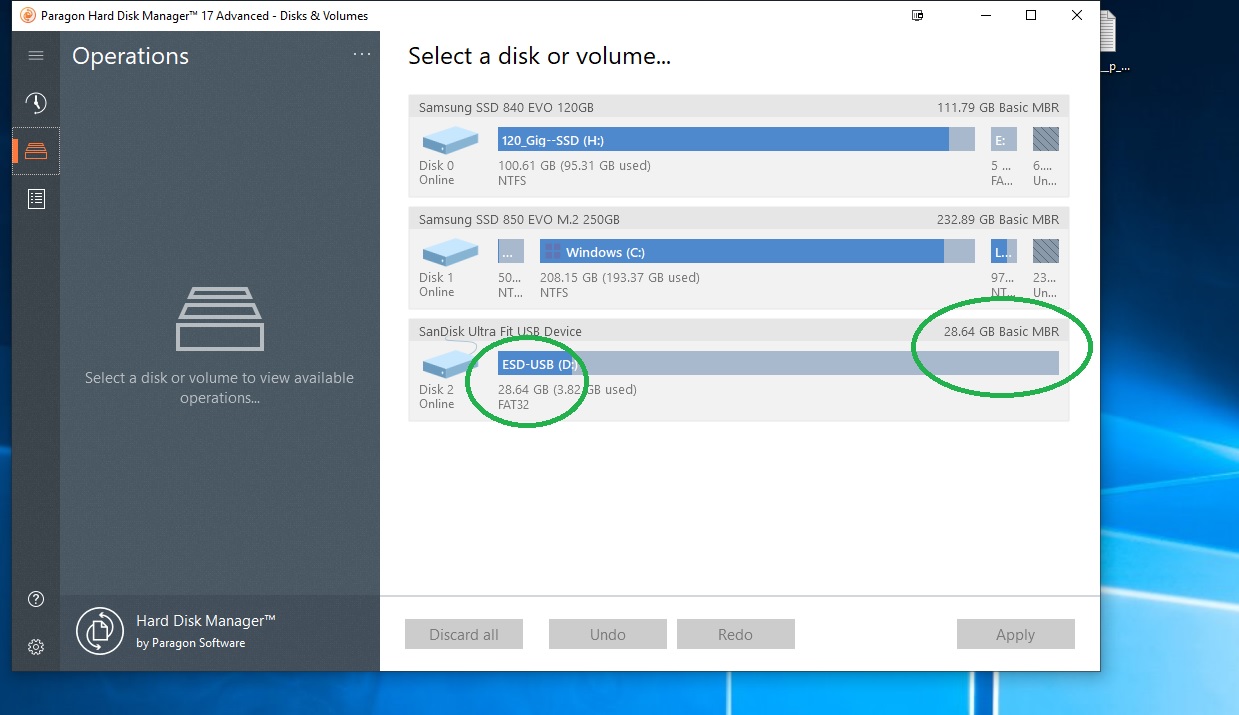Screen dimensions: 1239x715
Task: Select the Disk 1 drive icon
Action: [x=450, y=252]
